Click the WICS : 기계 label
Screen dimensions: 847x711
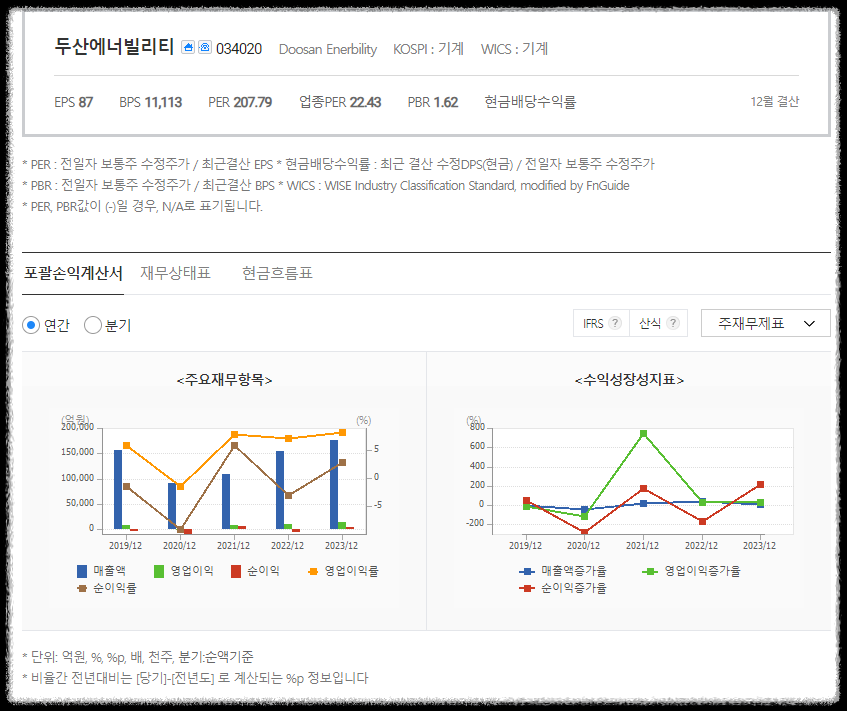pyautogui.click(x=514, y=49)
